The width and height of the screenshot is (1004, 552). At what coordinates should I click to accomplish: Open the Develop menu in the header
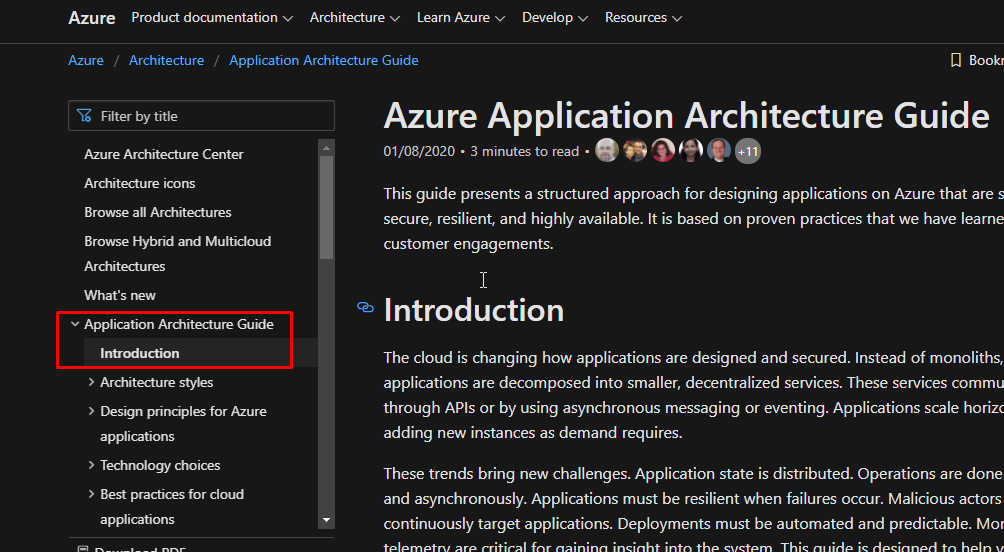(554, 18)
